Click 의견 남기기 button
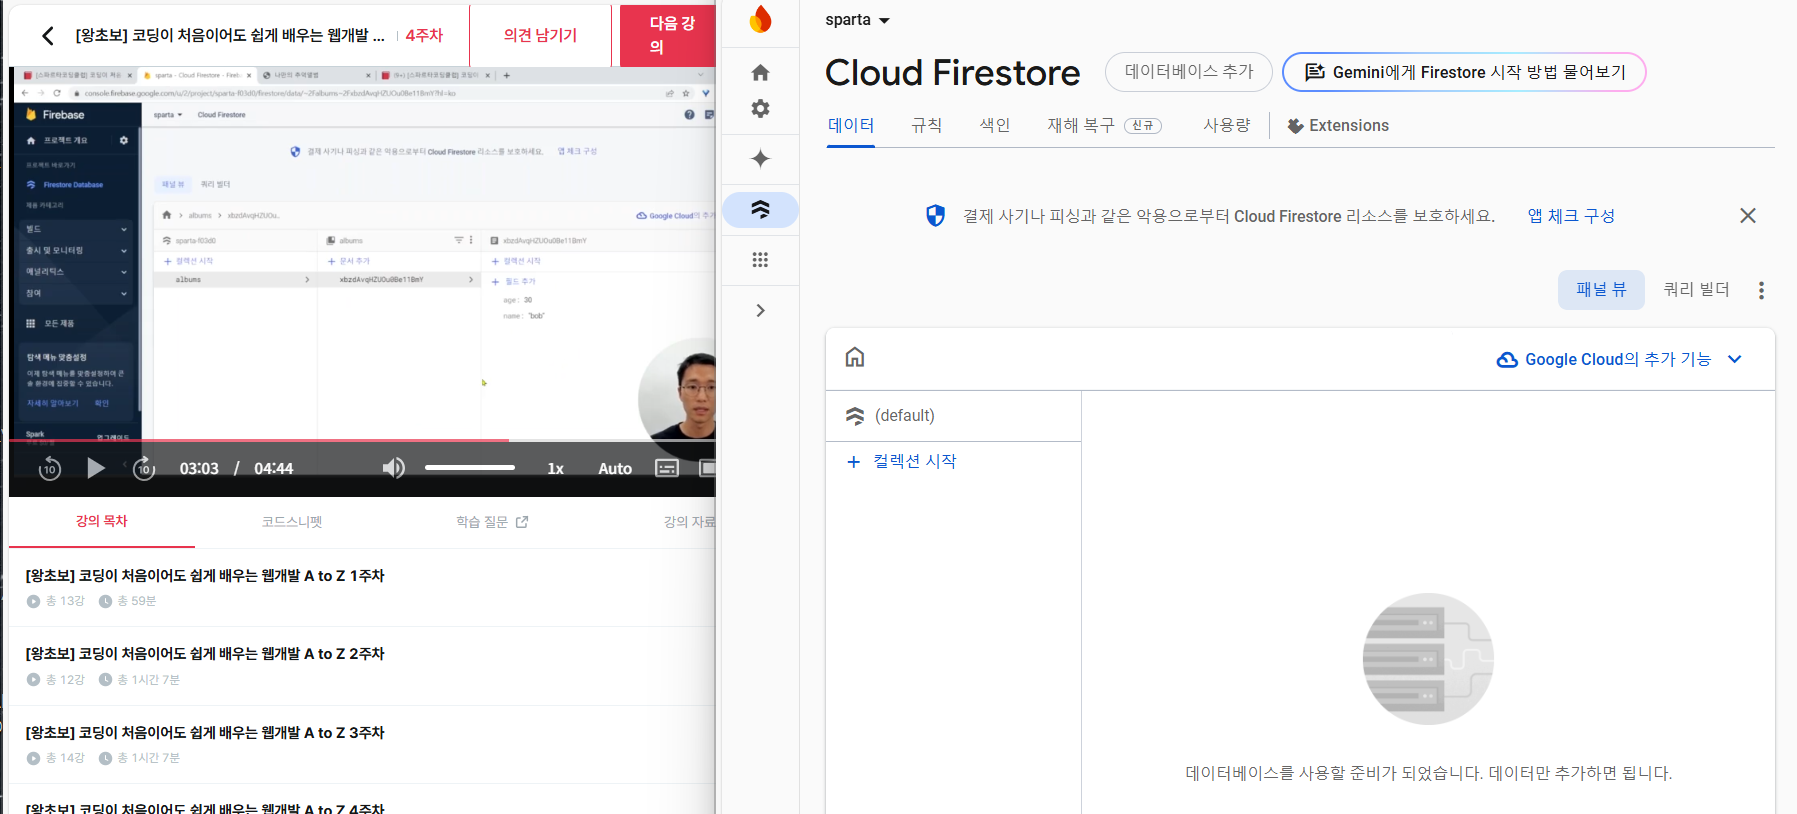The image size is (1797, 814). tap(540, 35)
